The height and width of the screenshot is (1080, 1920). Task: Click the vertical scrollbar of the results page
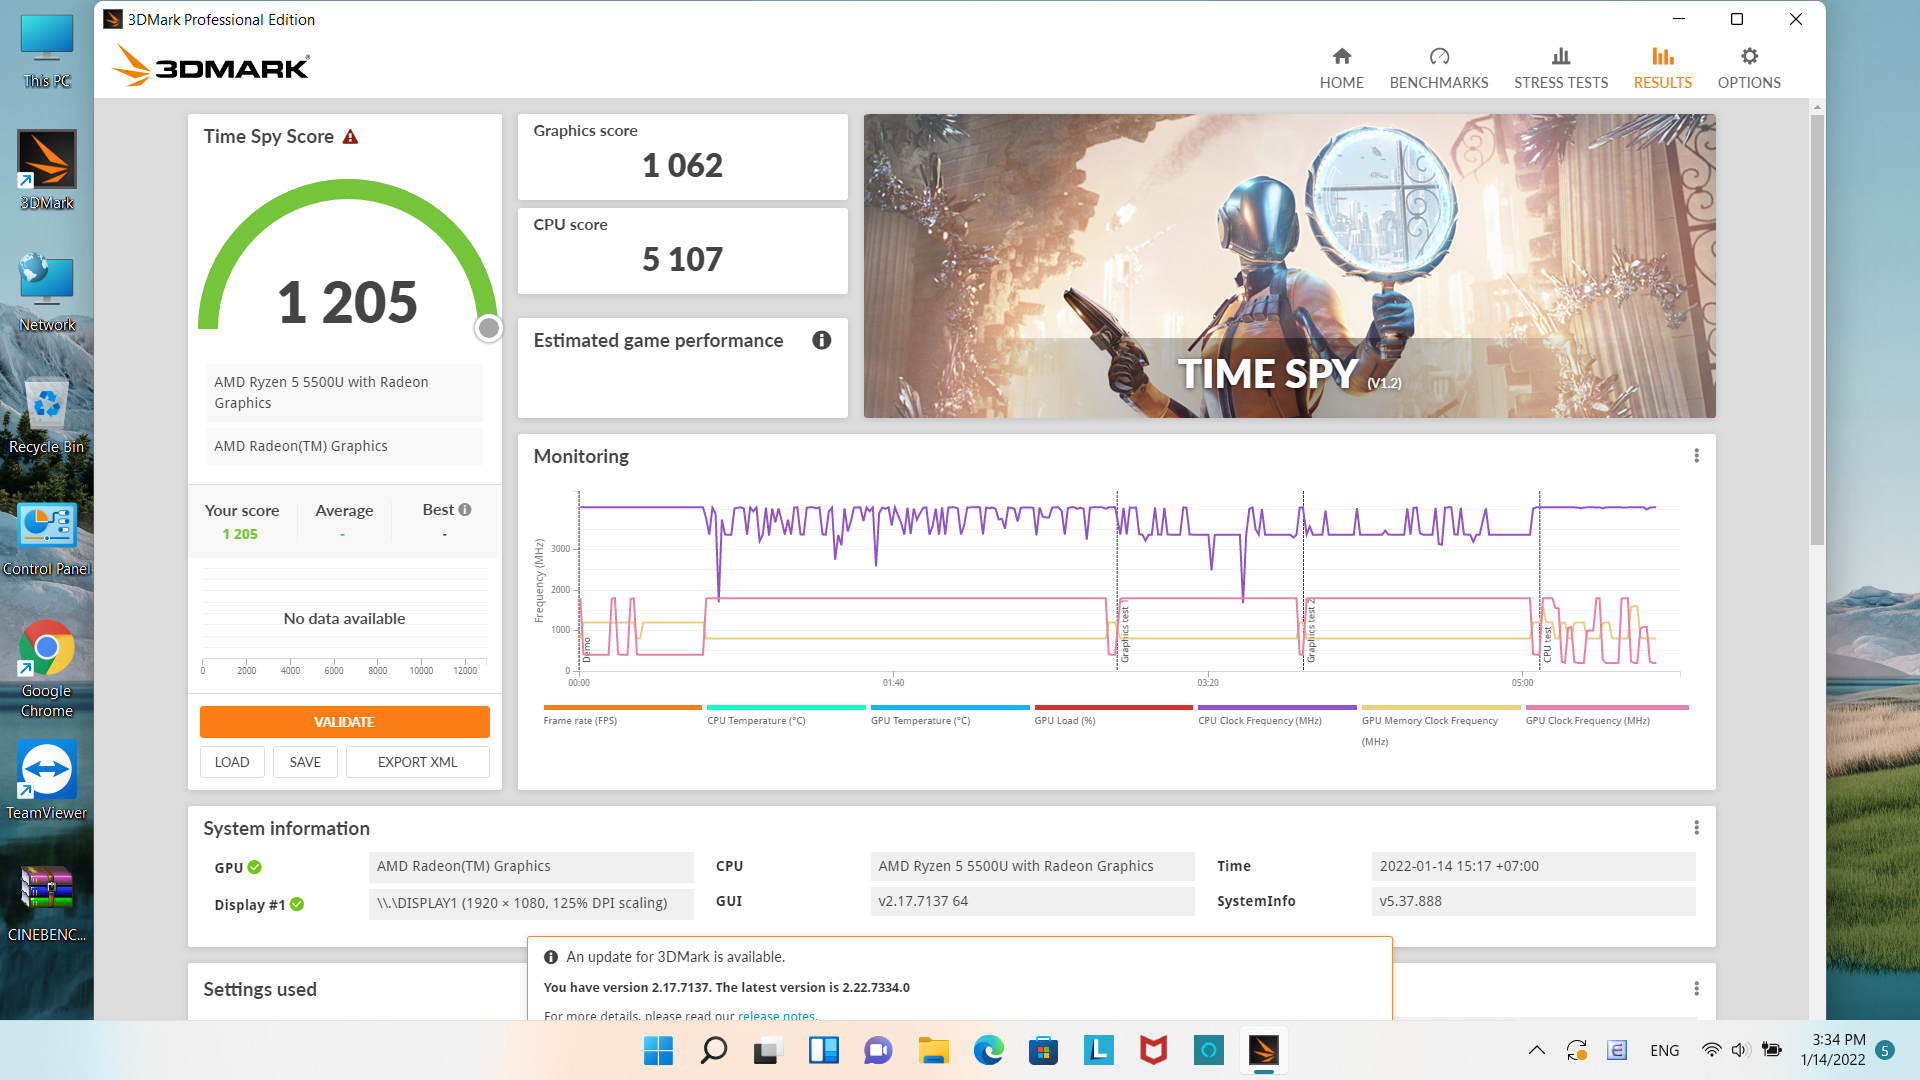pos(1817,330)
